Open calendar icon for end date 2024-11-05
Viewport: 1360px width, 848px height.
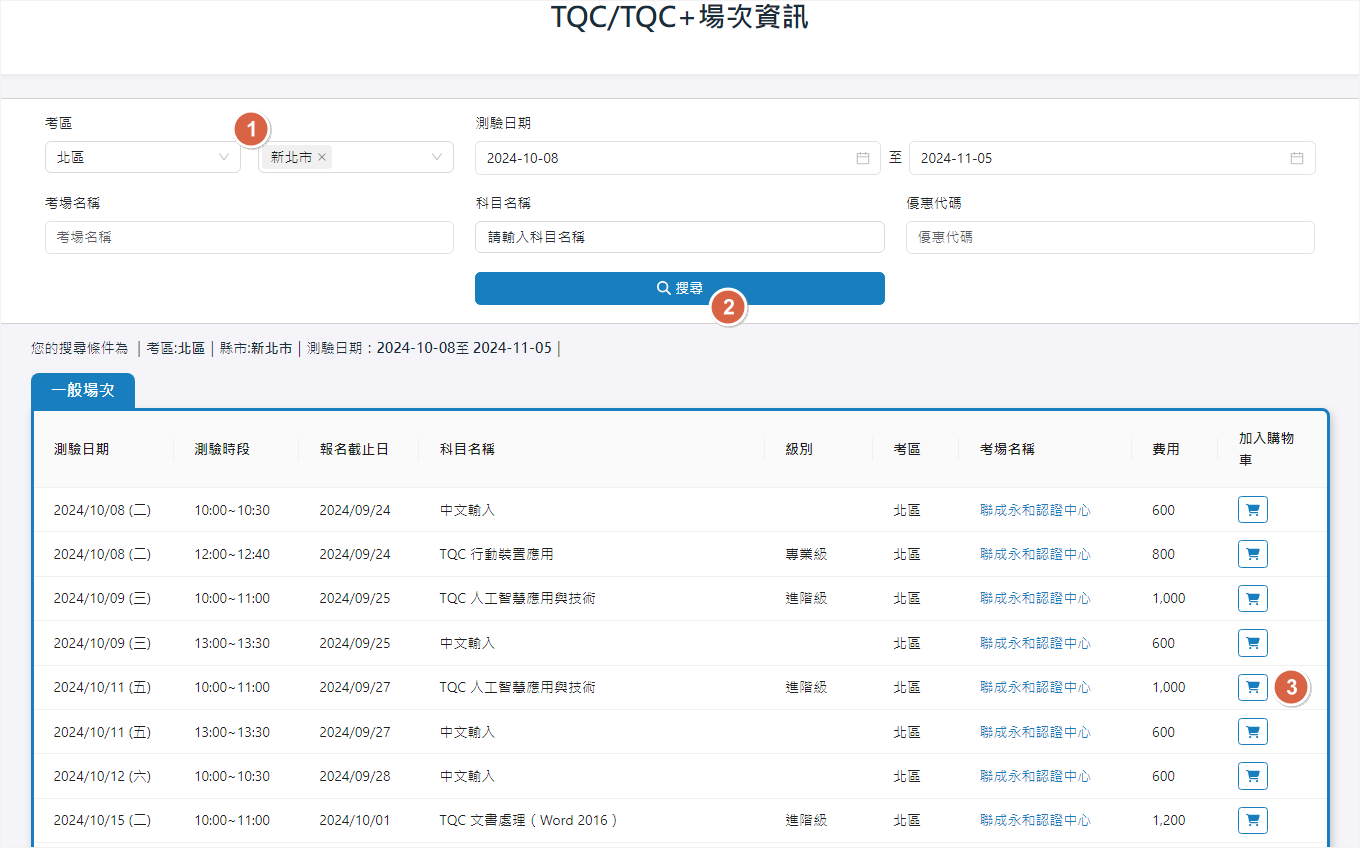coord(1297,158)
